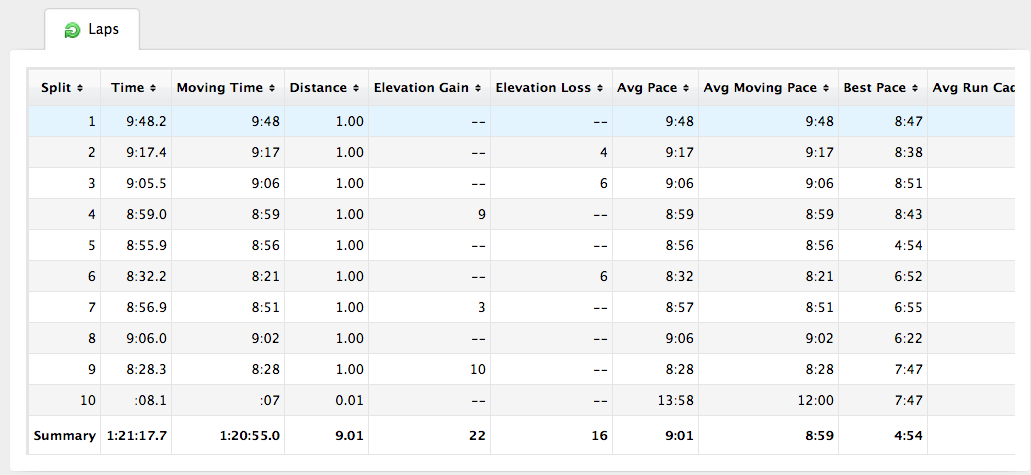Sort by Elevation Gain column
This screenshot has width=1031, height=475.
pyautogui.click(x=429, y=88)
